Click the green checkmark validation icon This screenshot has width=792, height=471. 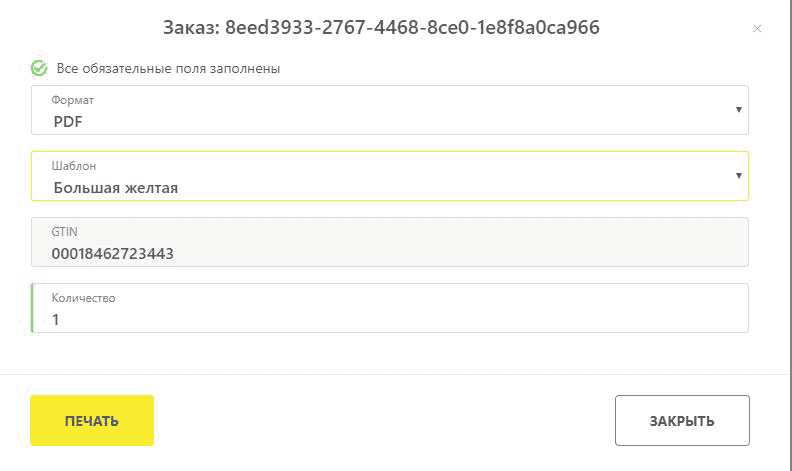(39, 68)
